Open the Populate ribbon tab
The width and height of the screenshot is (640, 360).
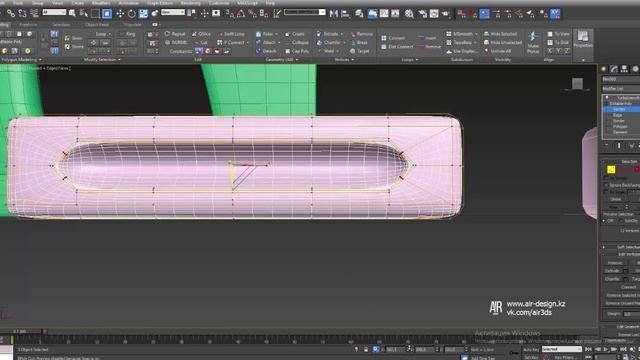(x=133, y=24)
